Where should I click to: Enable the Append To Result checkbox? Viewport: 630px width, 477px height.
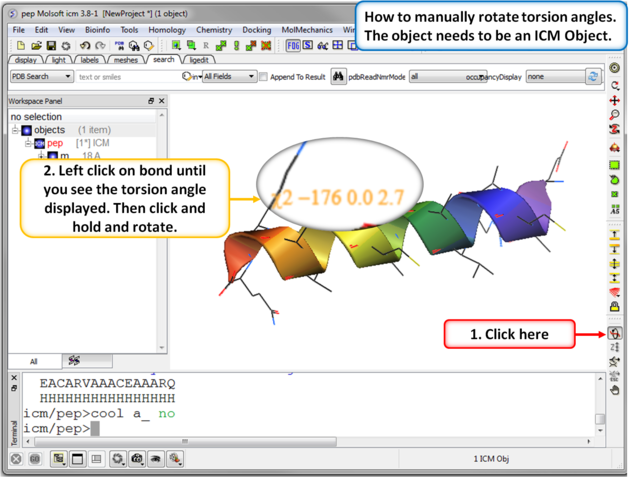point(264,77)
